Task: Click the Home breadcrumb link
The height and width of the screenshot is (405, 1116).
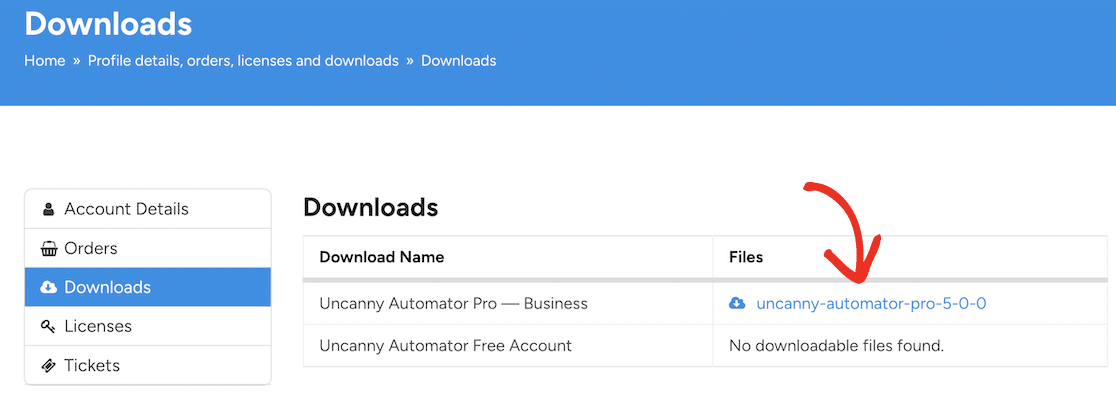Action: (x=45, y=60)
